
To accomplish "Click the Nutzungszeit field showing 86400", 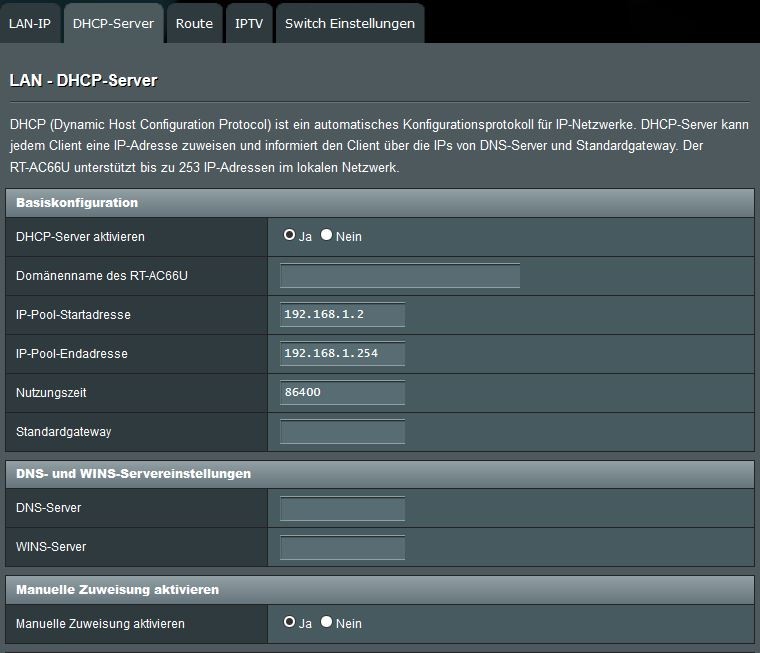I will 342,392.
